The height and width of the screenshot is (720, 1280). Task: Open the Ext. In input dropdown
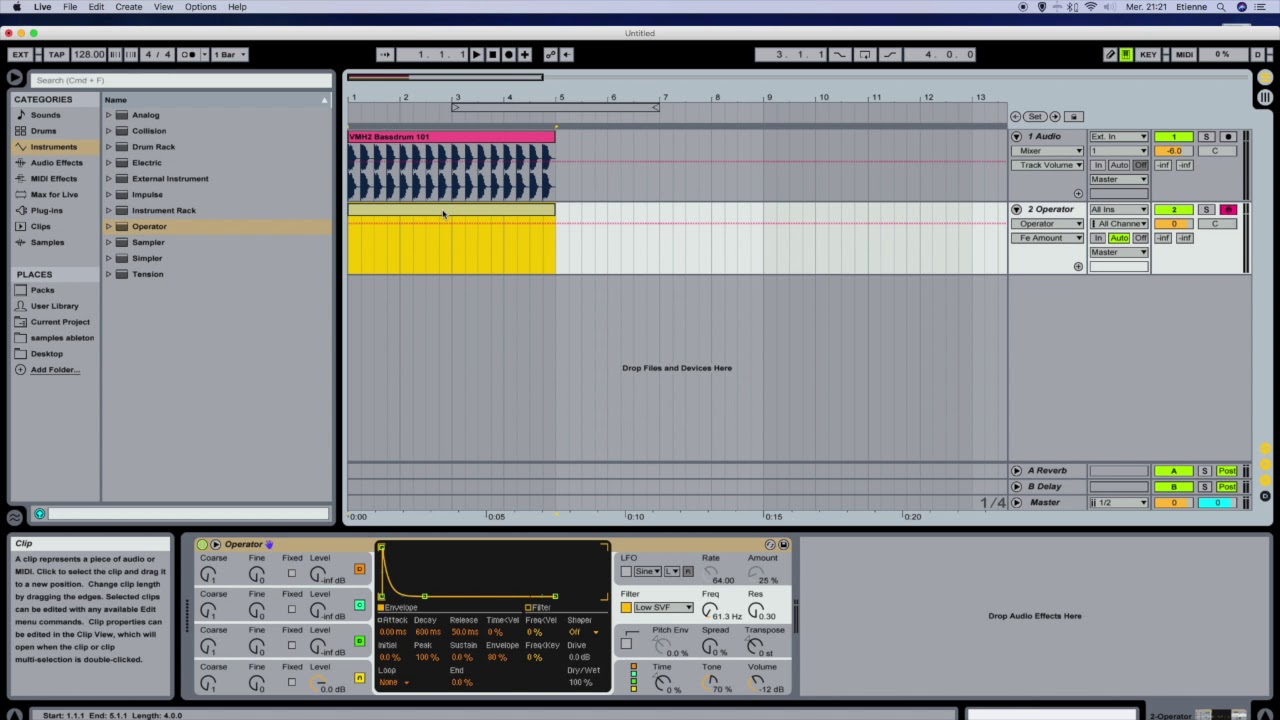1119,137
